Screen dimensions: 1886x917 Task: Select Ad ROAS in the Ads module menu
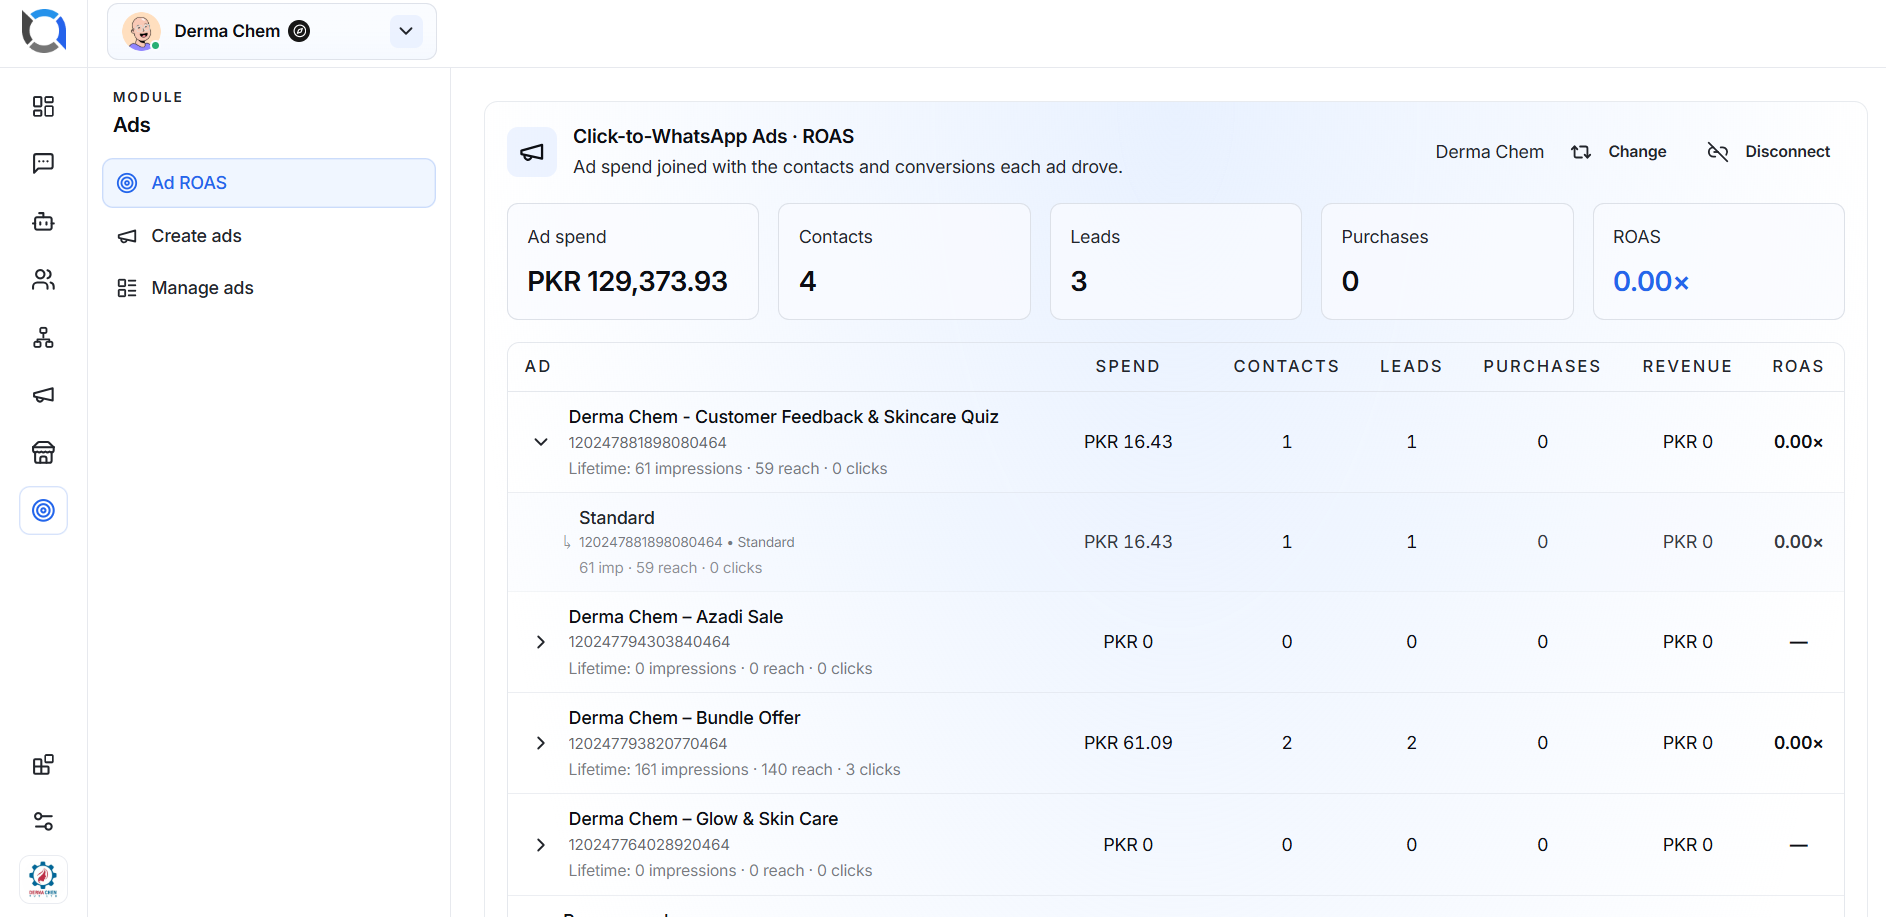269,183
